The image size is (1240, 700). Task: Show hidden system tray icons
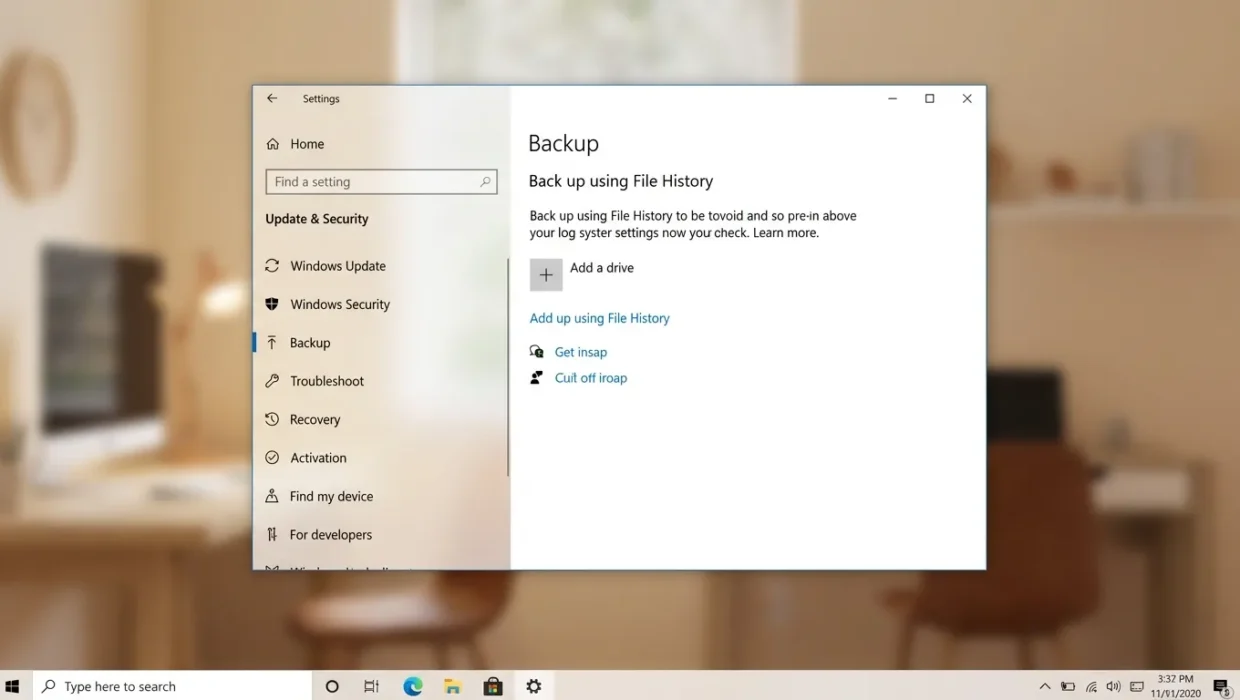(x=1045, y=687)
